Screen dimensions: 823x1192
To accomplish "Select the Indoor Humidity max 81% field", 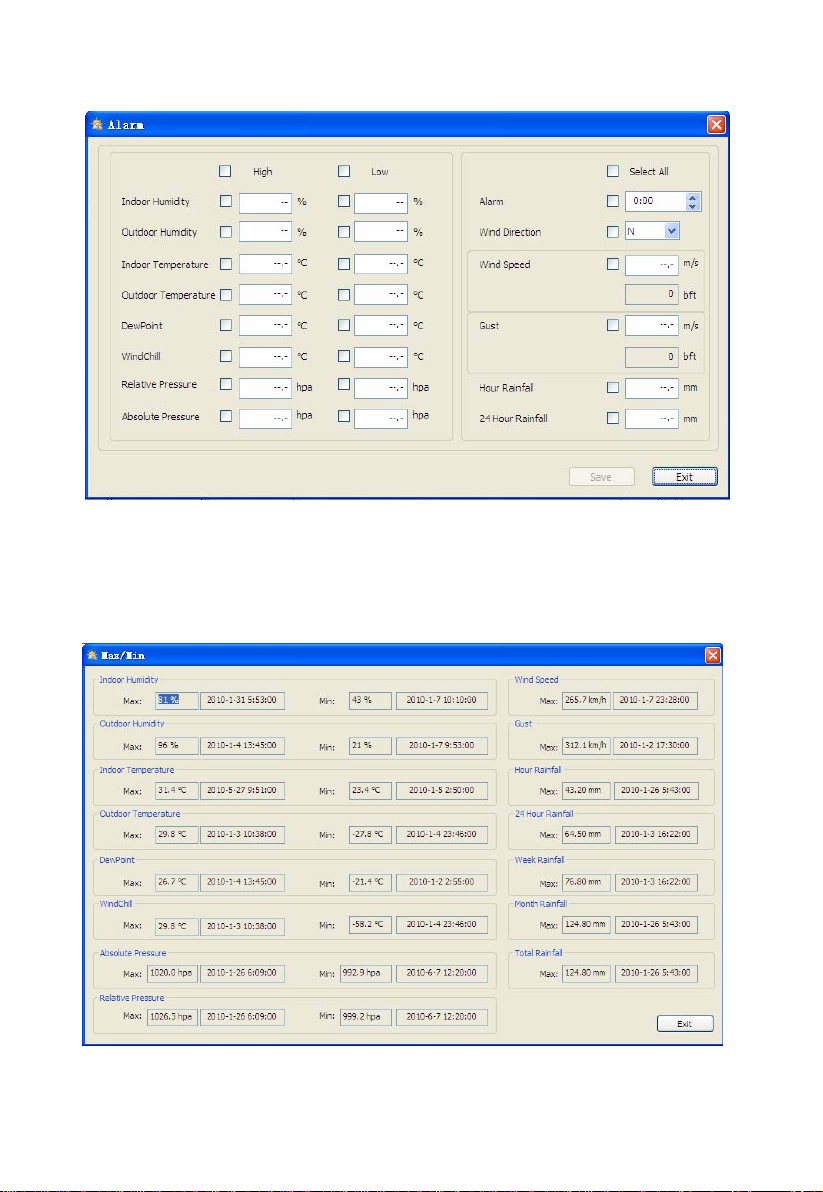I will (x=176, y=700).
